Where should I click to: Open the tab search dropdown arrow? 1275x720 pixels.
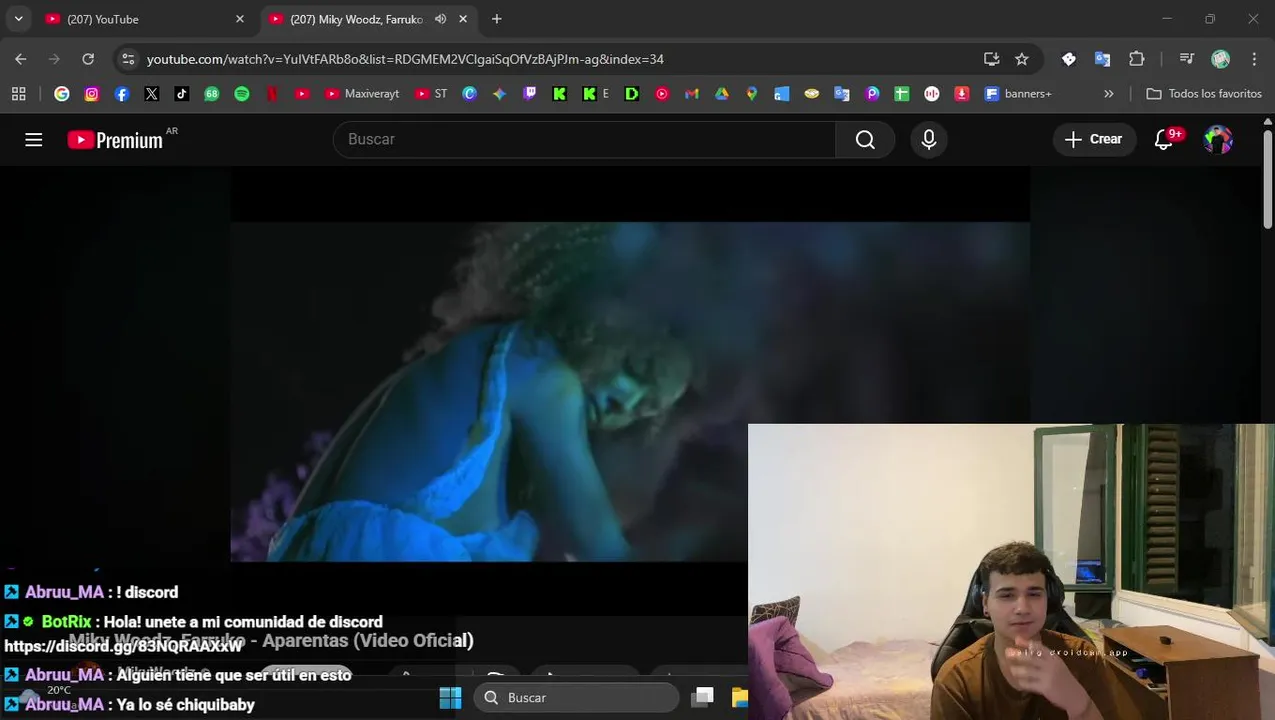18,19
